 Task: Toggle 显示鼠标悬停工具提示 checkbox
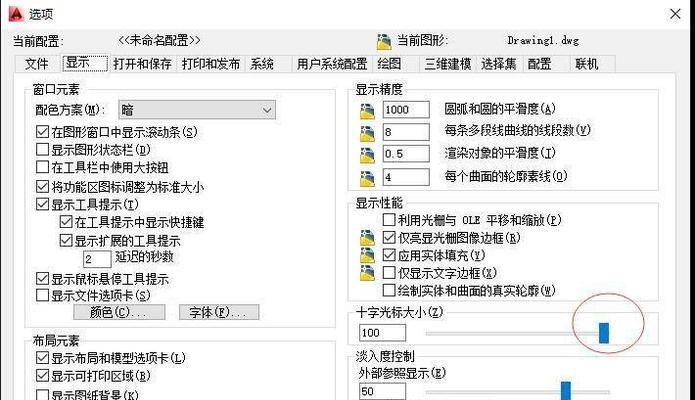pyautogui.click(x=42, y=279)
